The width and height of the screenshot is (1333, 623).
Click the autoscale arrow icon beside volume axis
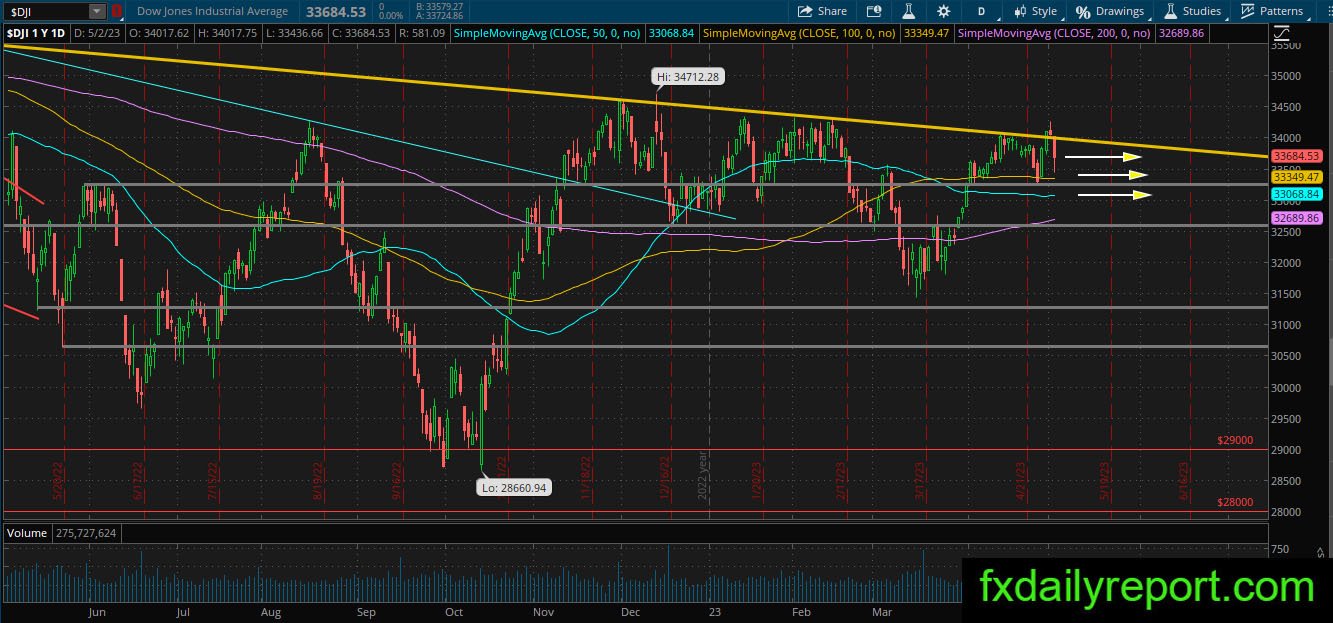pos(1319,551)
